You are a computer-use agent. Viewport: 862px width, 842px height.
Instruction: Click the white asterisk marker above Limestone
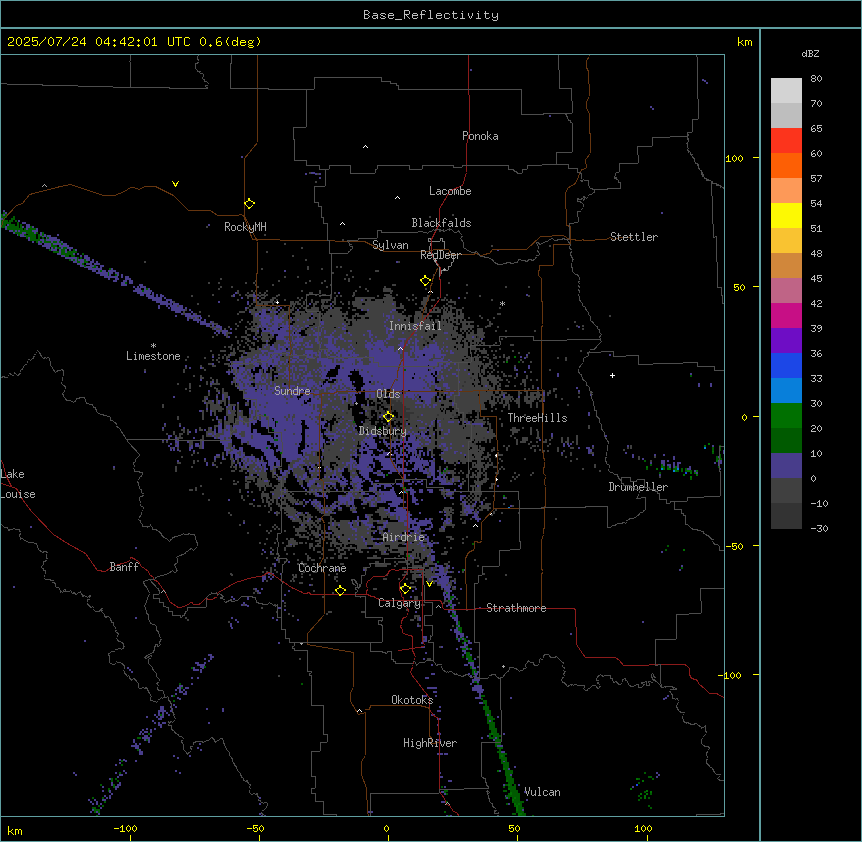pos(153,346)
